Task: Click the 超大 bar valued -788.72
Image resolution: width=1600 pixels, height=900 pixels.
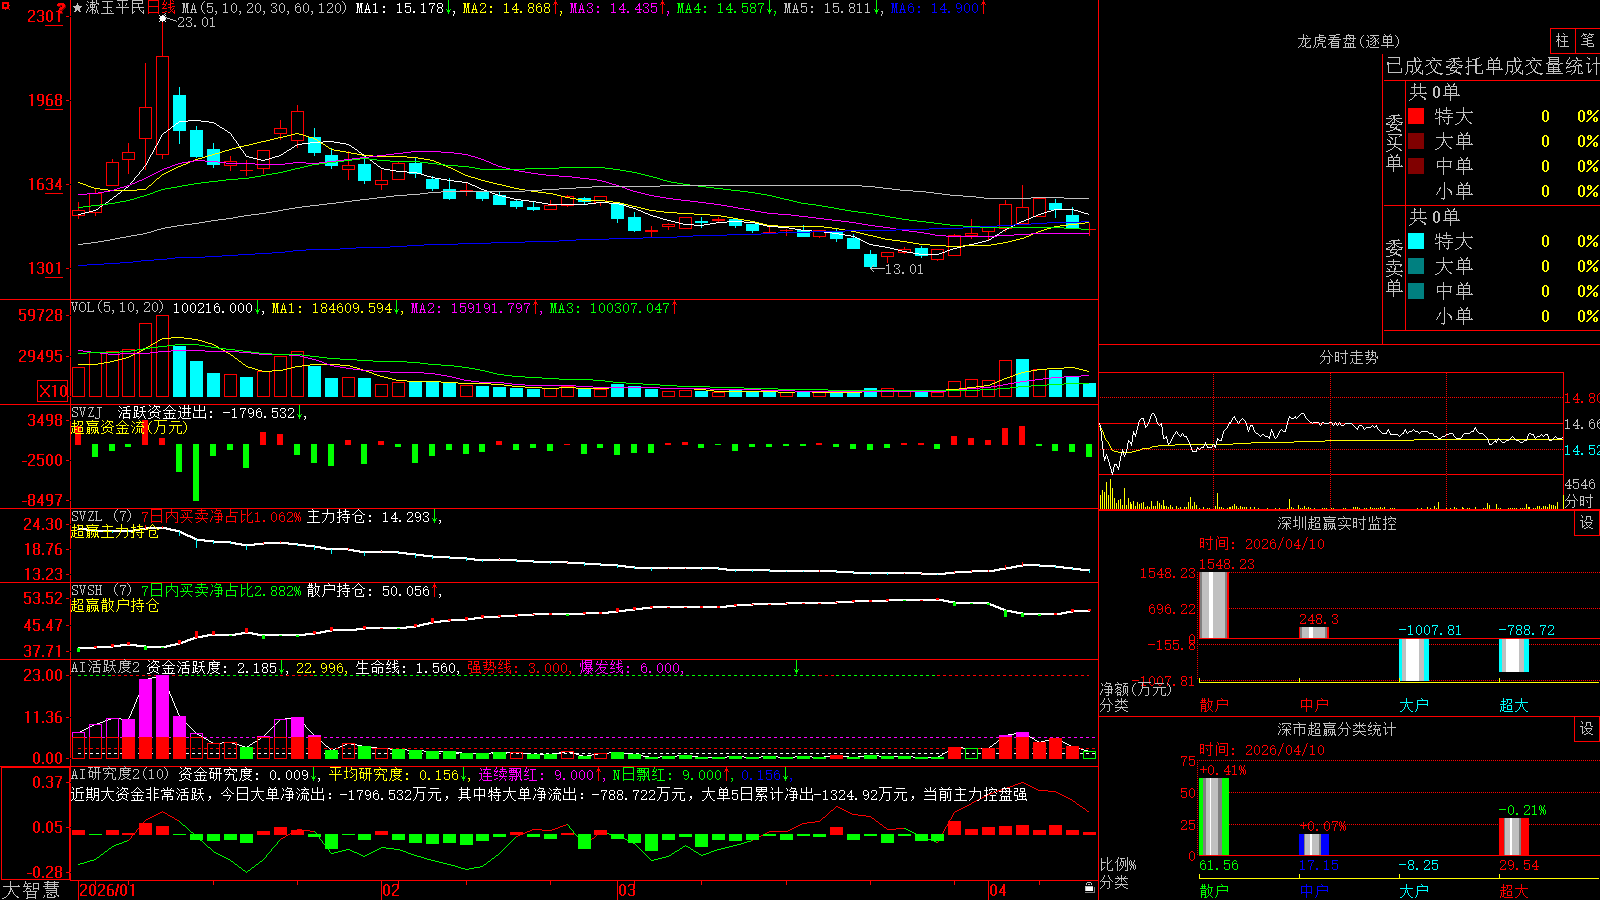Action: click(x=1514, y=655)
